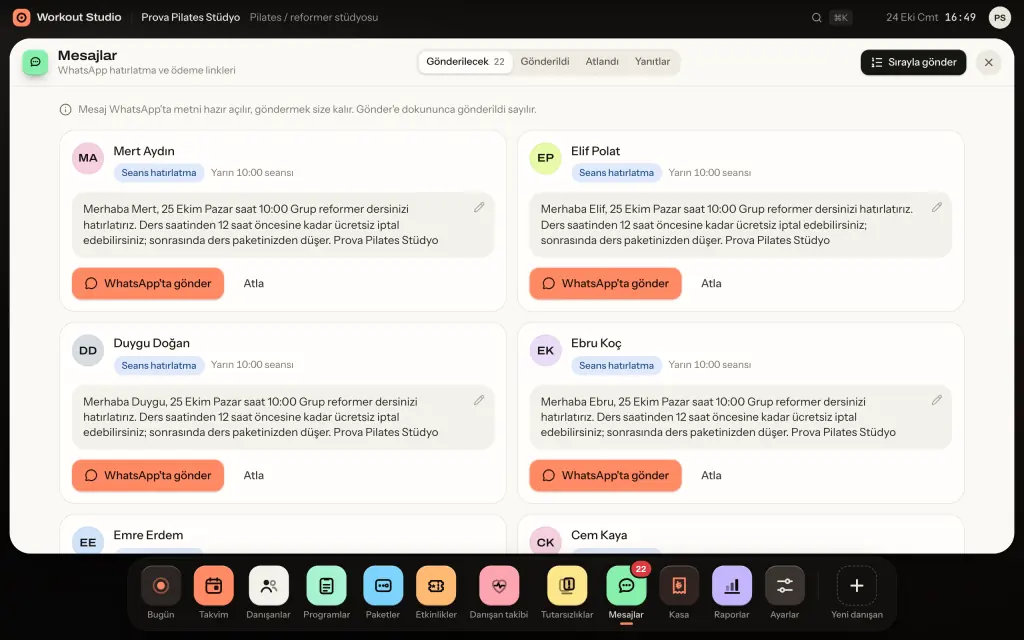Edit Ebru Koç's message with pencil icon
This screenshot has width=1024, height=640.
point(936,400)
